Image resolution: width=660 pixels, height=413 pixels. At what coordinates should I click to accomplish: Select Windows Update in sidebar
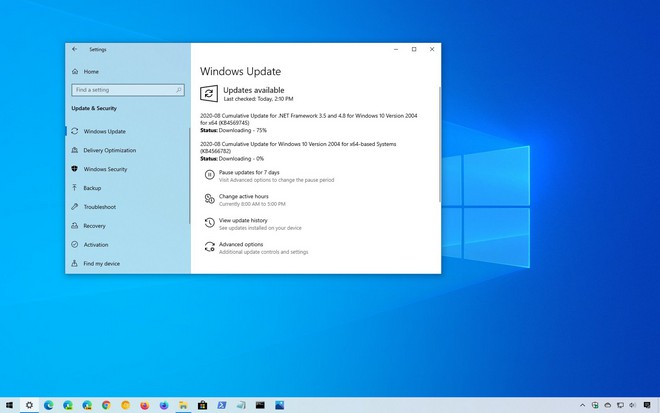point(104,131)
